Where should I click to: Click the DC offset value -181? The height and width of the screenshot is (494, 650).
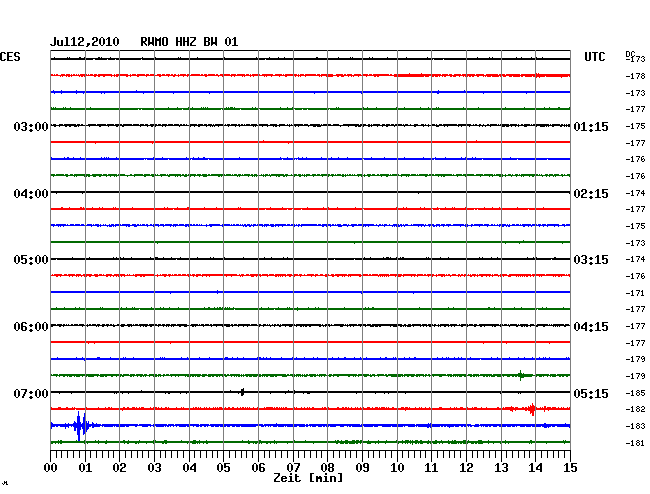point(635,443)
